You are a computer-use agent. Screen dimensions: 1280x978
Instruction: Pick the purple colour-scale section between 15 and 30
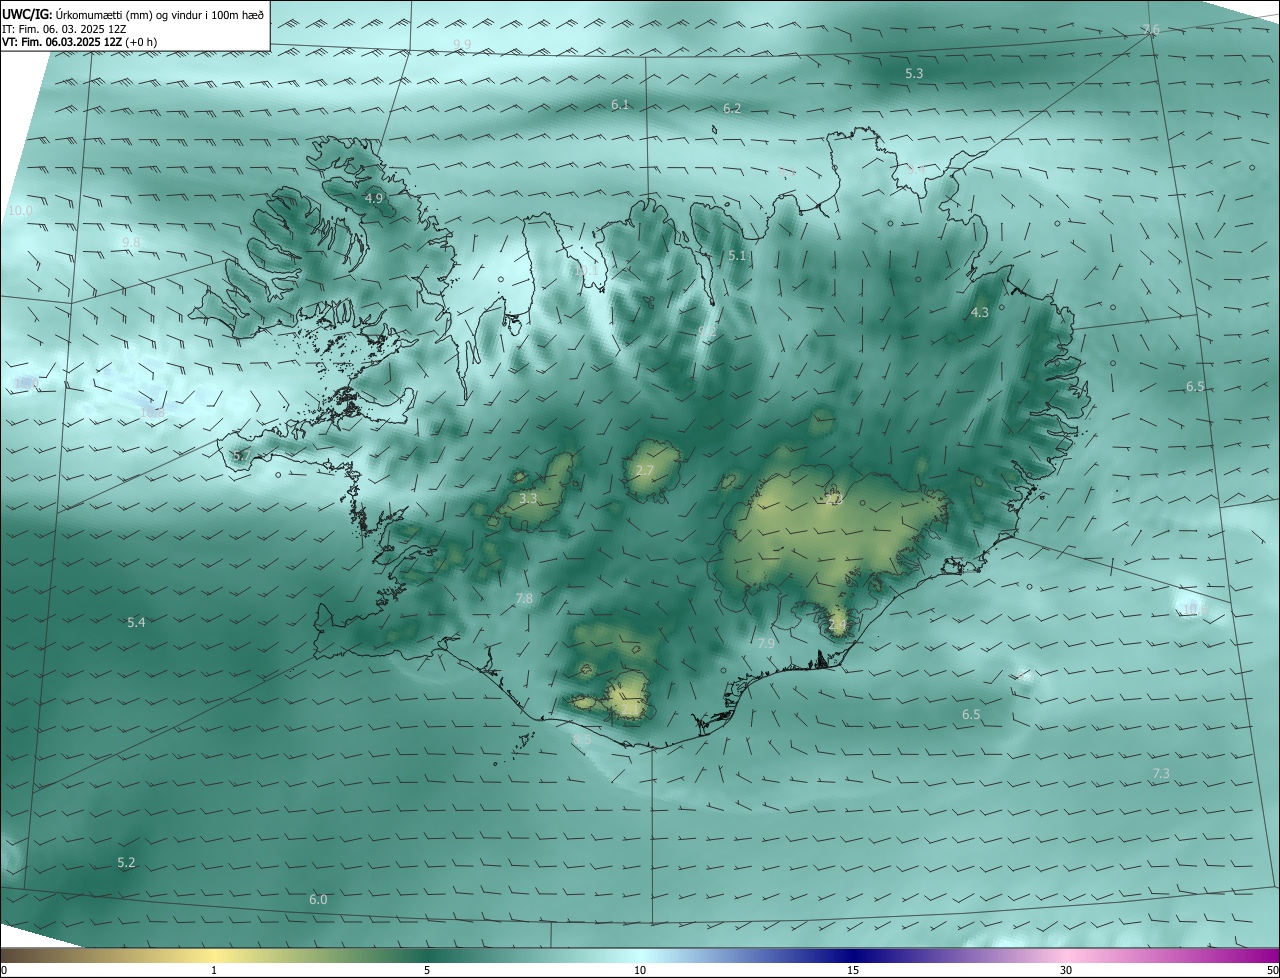(x=960, y=956)
